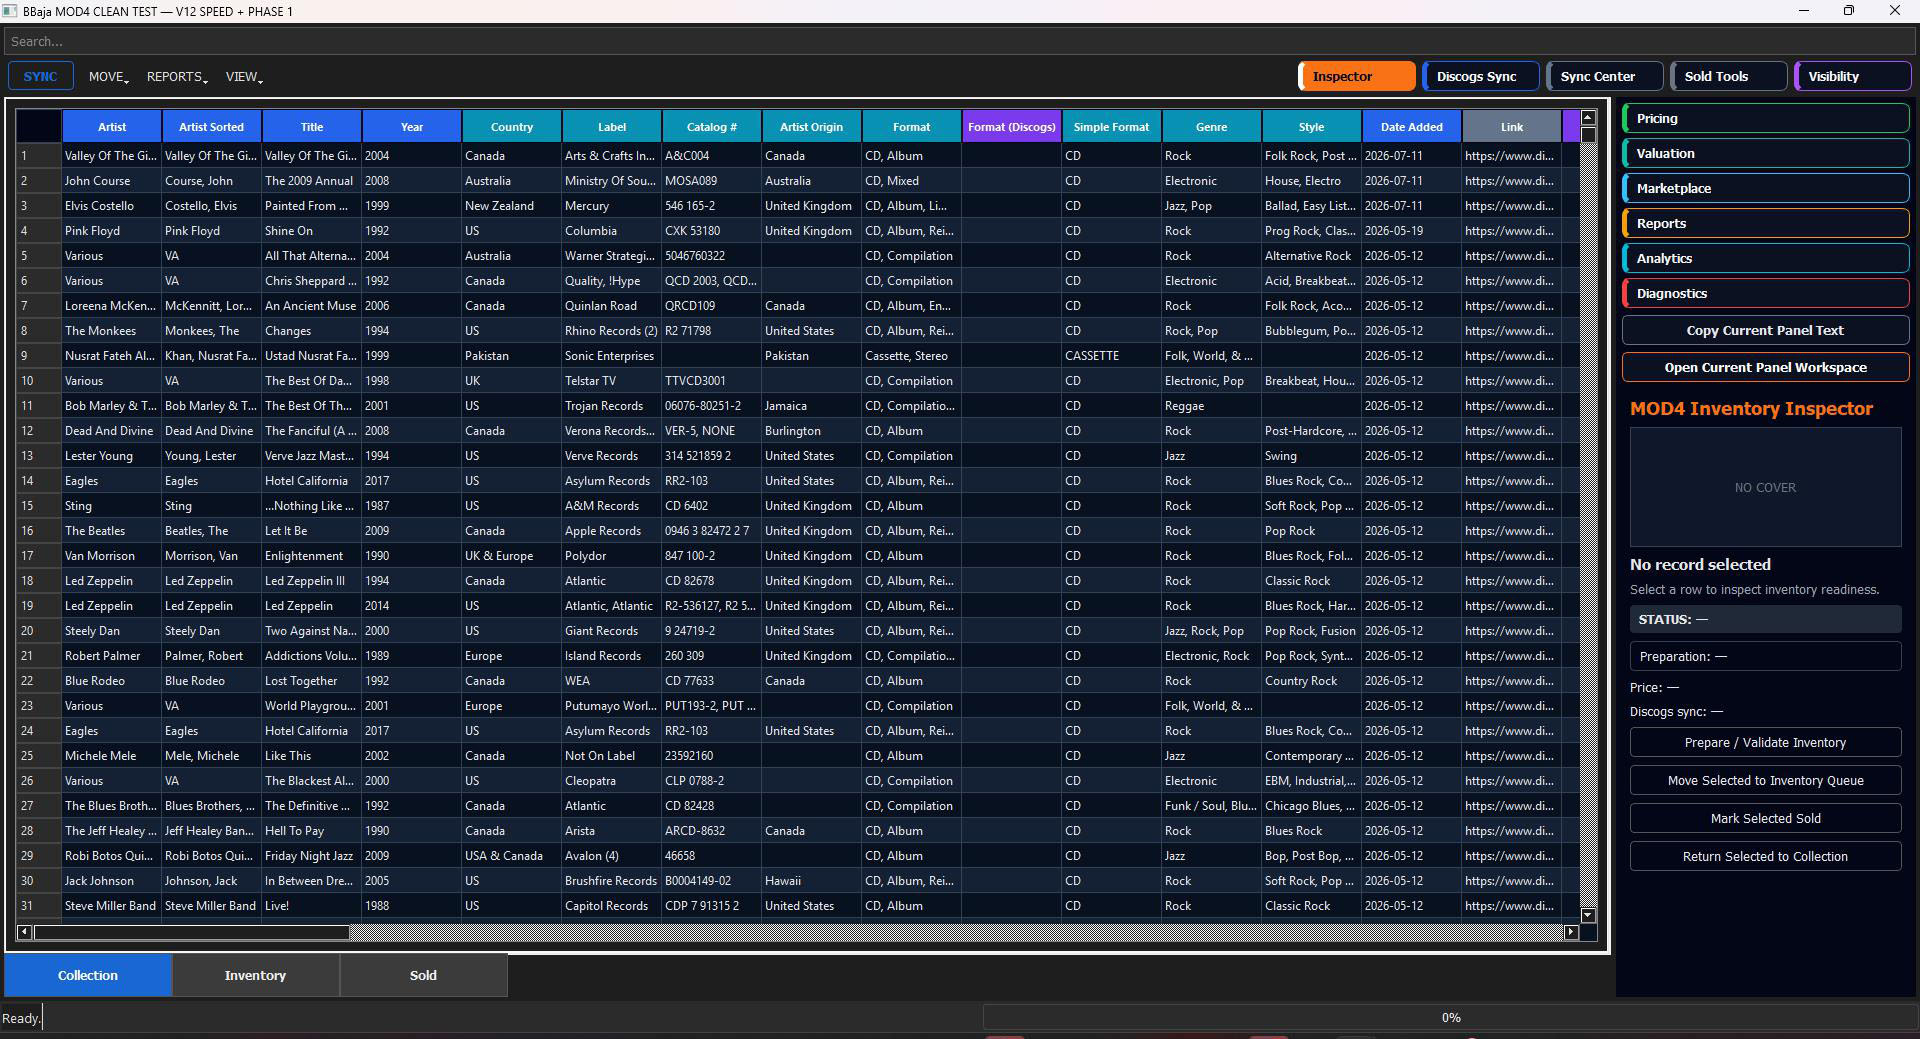Click the table's scroll-down arrow
Image resolution: width=1920 pixels, height=1039 pixels.
click(x=1588, y=915)
